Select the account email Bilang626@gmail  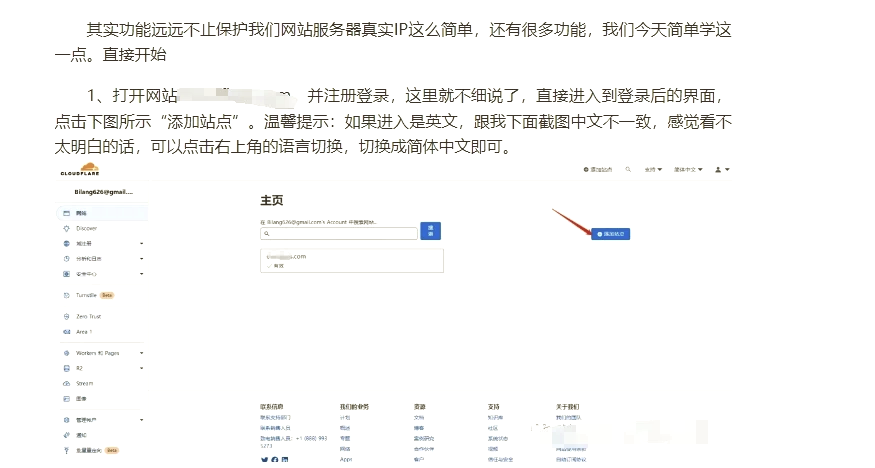point(104,192)
